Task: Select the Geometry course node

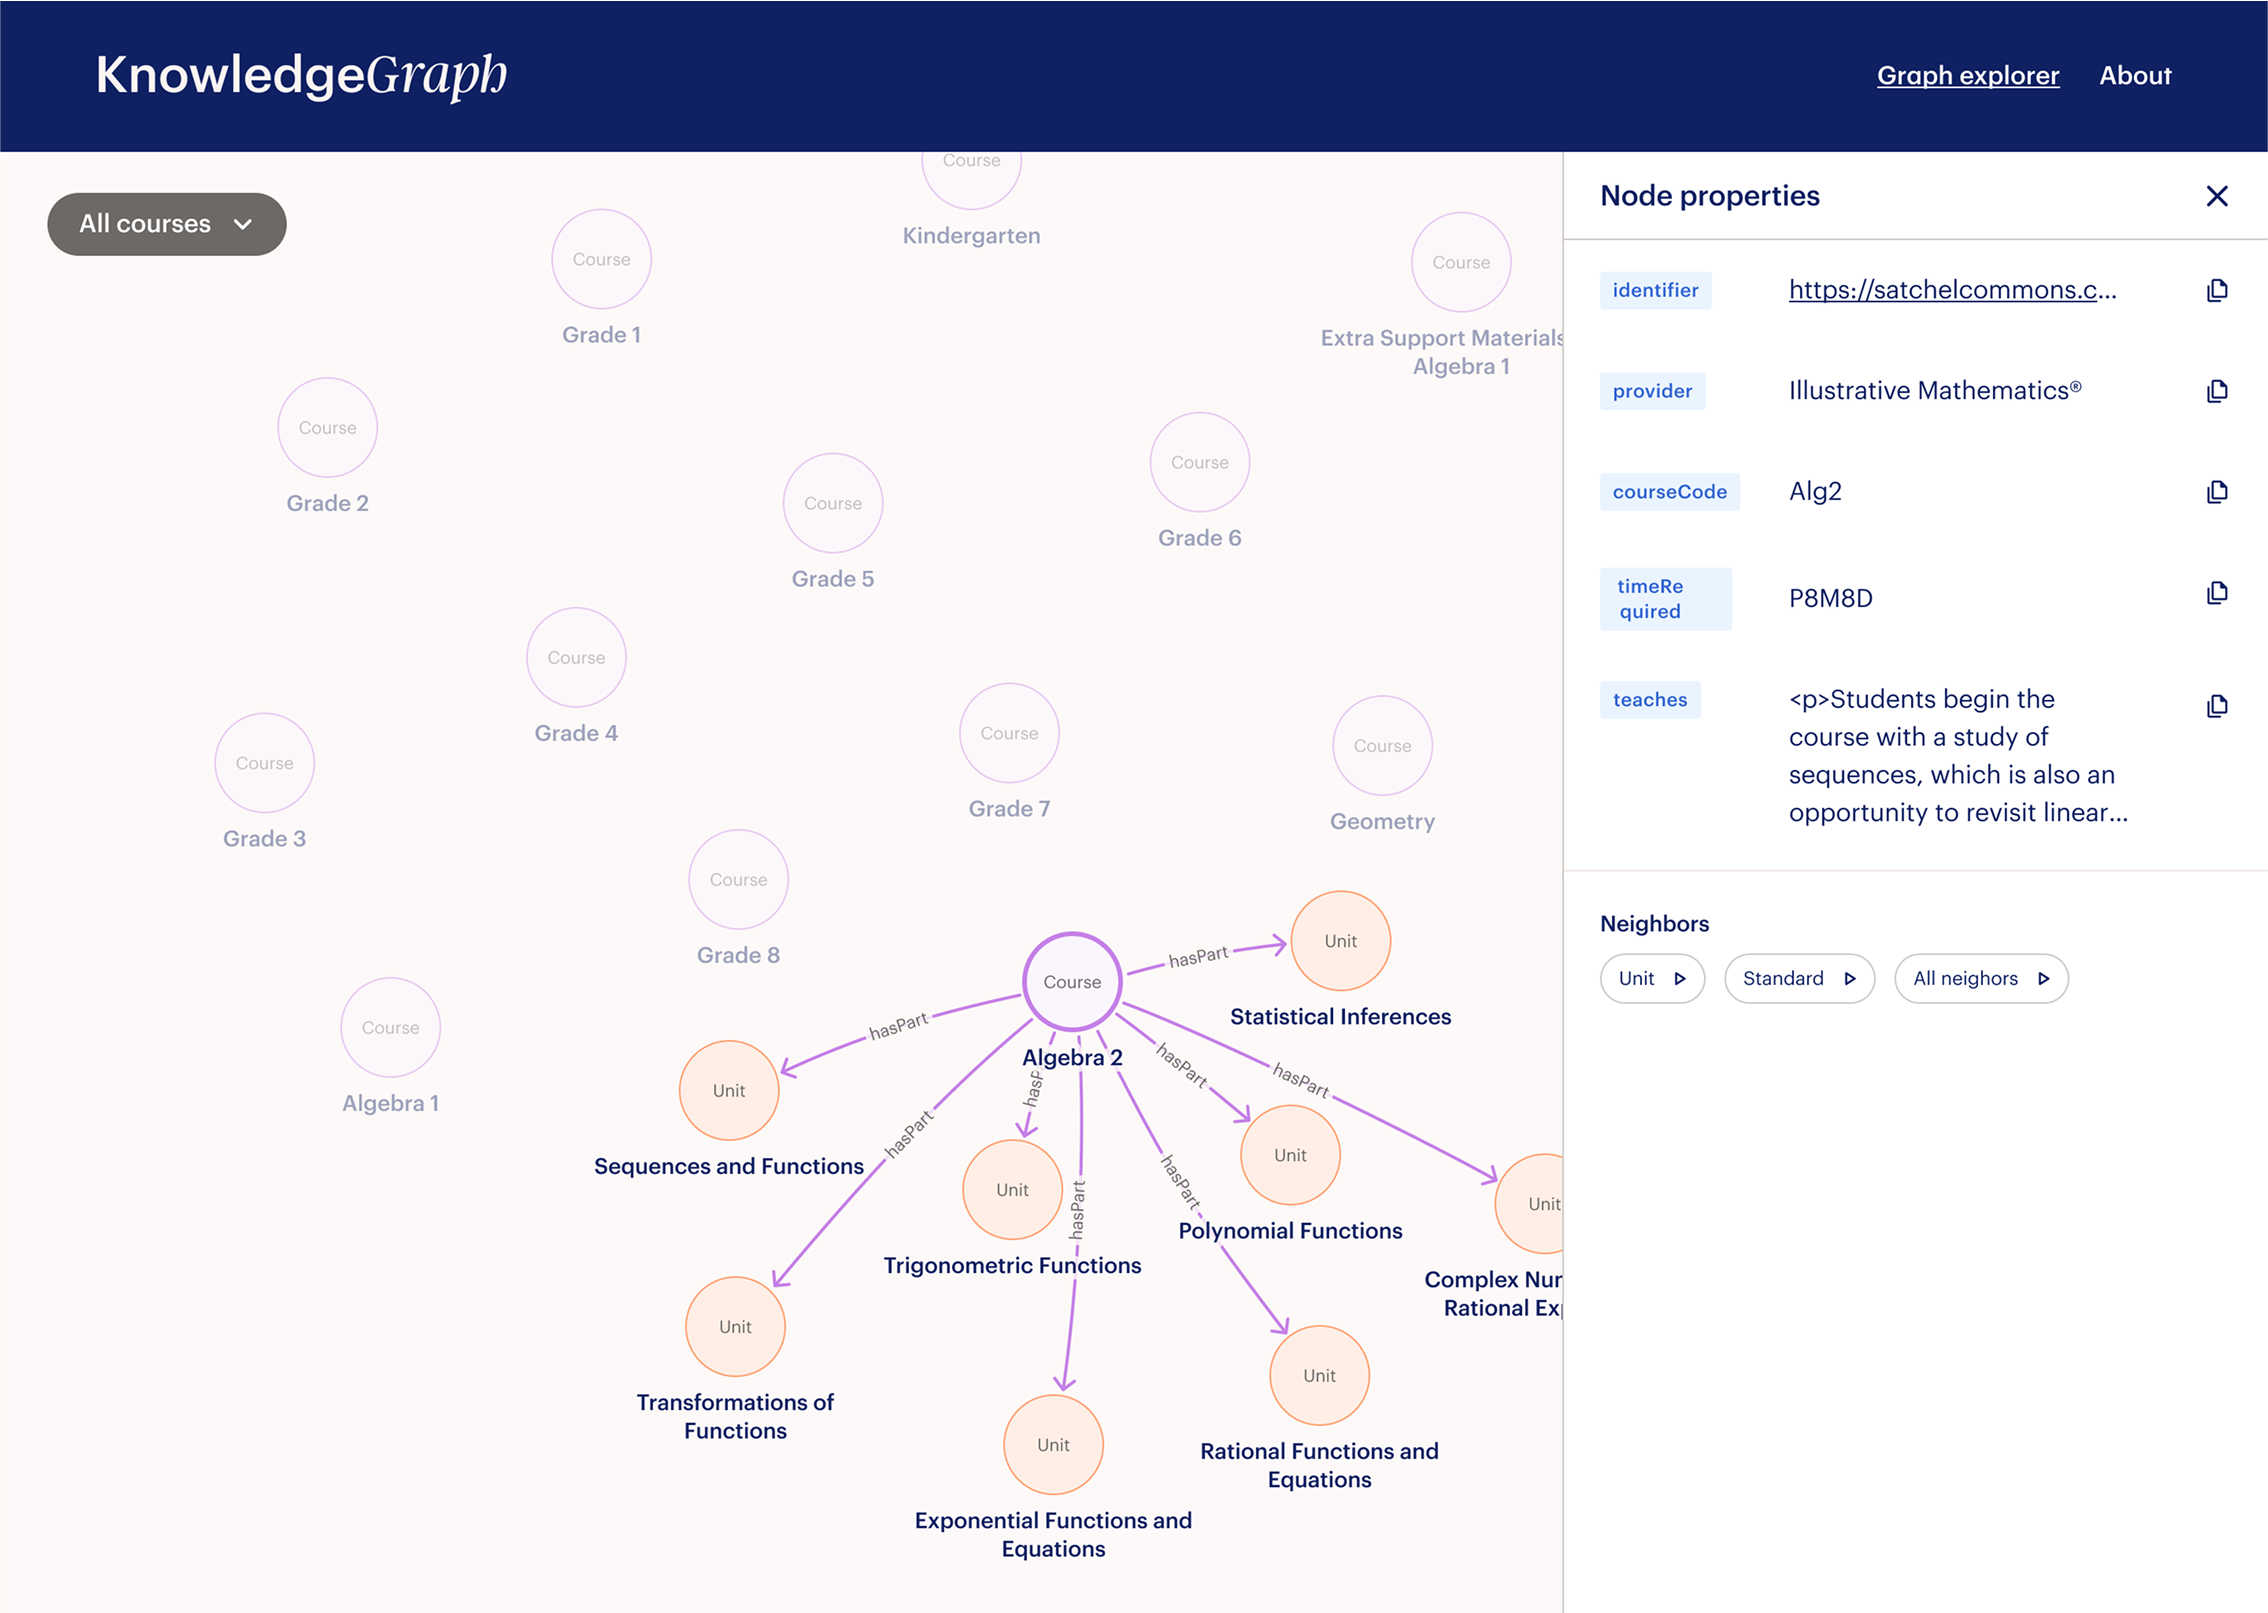Action: [1382, 746]
